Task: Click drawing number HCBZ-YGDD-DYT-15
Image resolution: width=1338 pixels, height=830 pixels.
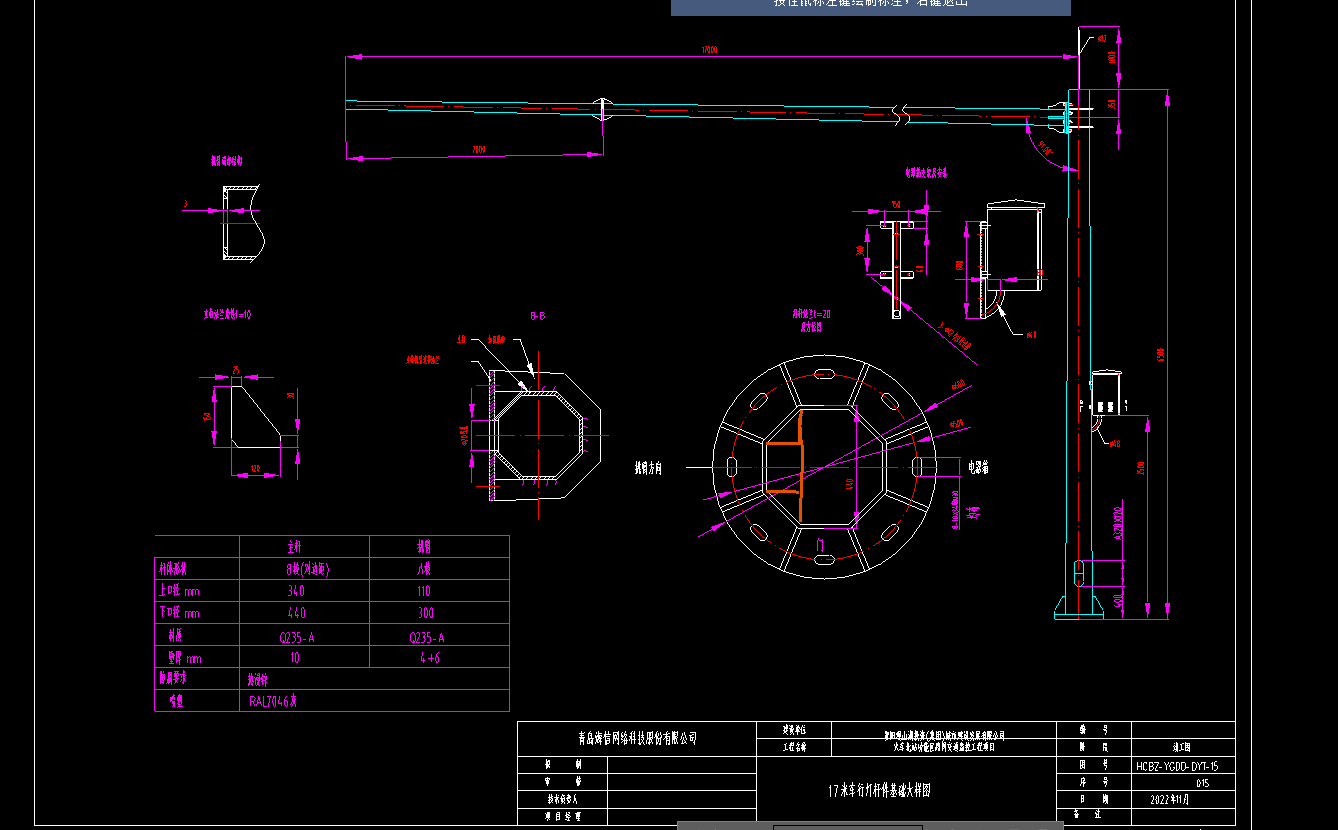Action: [x=1178, y=766]
